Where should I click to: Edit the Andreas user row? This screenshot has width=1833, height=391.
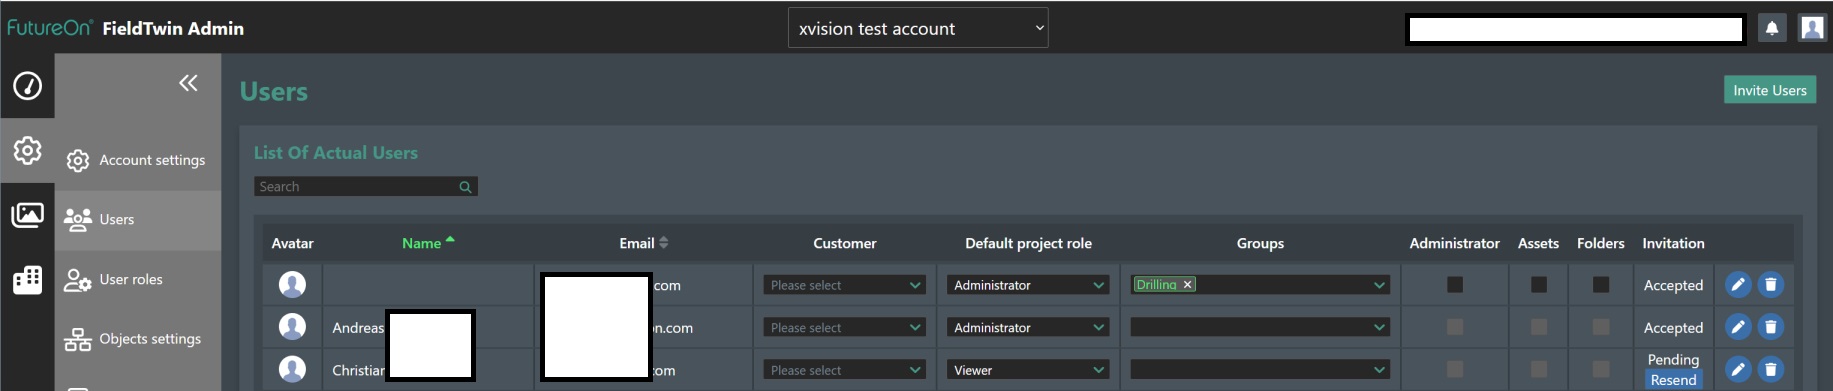point(1738,327)
